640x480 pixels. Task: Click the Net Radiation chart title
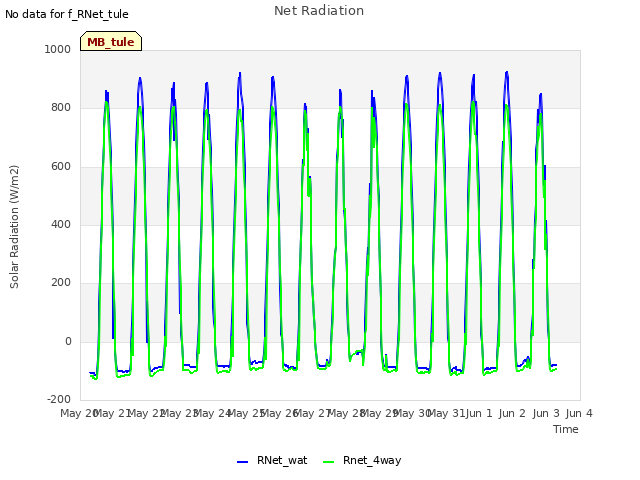(x=319, y=11)
